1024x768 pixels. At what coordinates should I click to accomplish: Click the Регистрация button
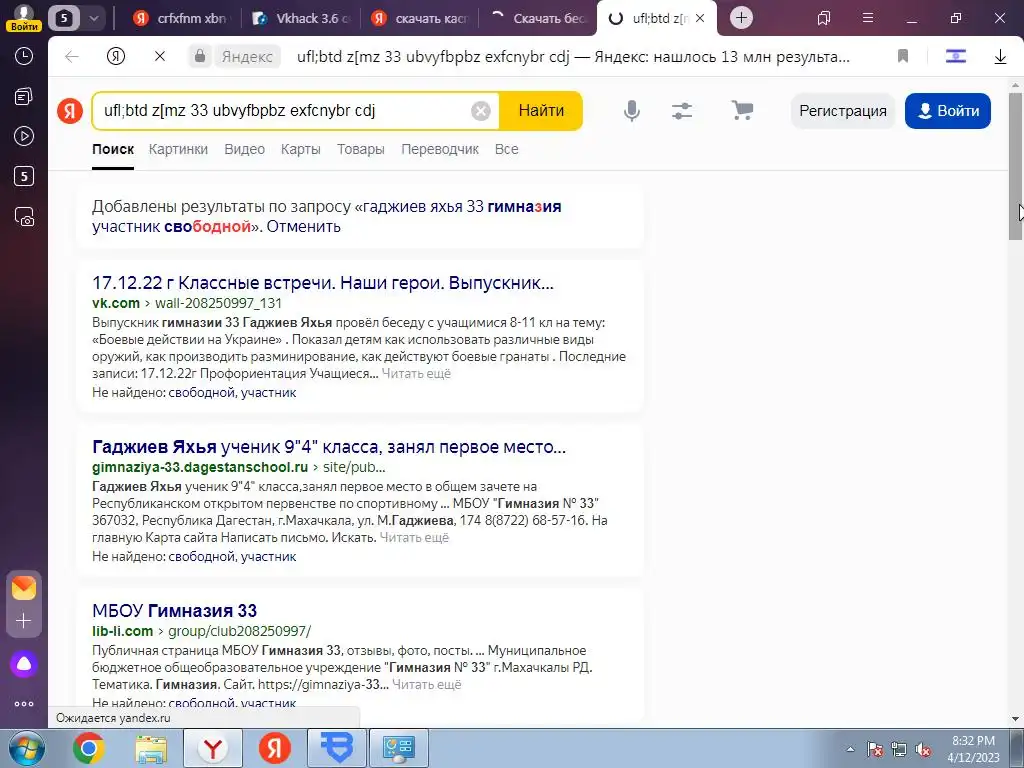842,110
